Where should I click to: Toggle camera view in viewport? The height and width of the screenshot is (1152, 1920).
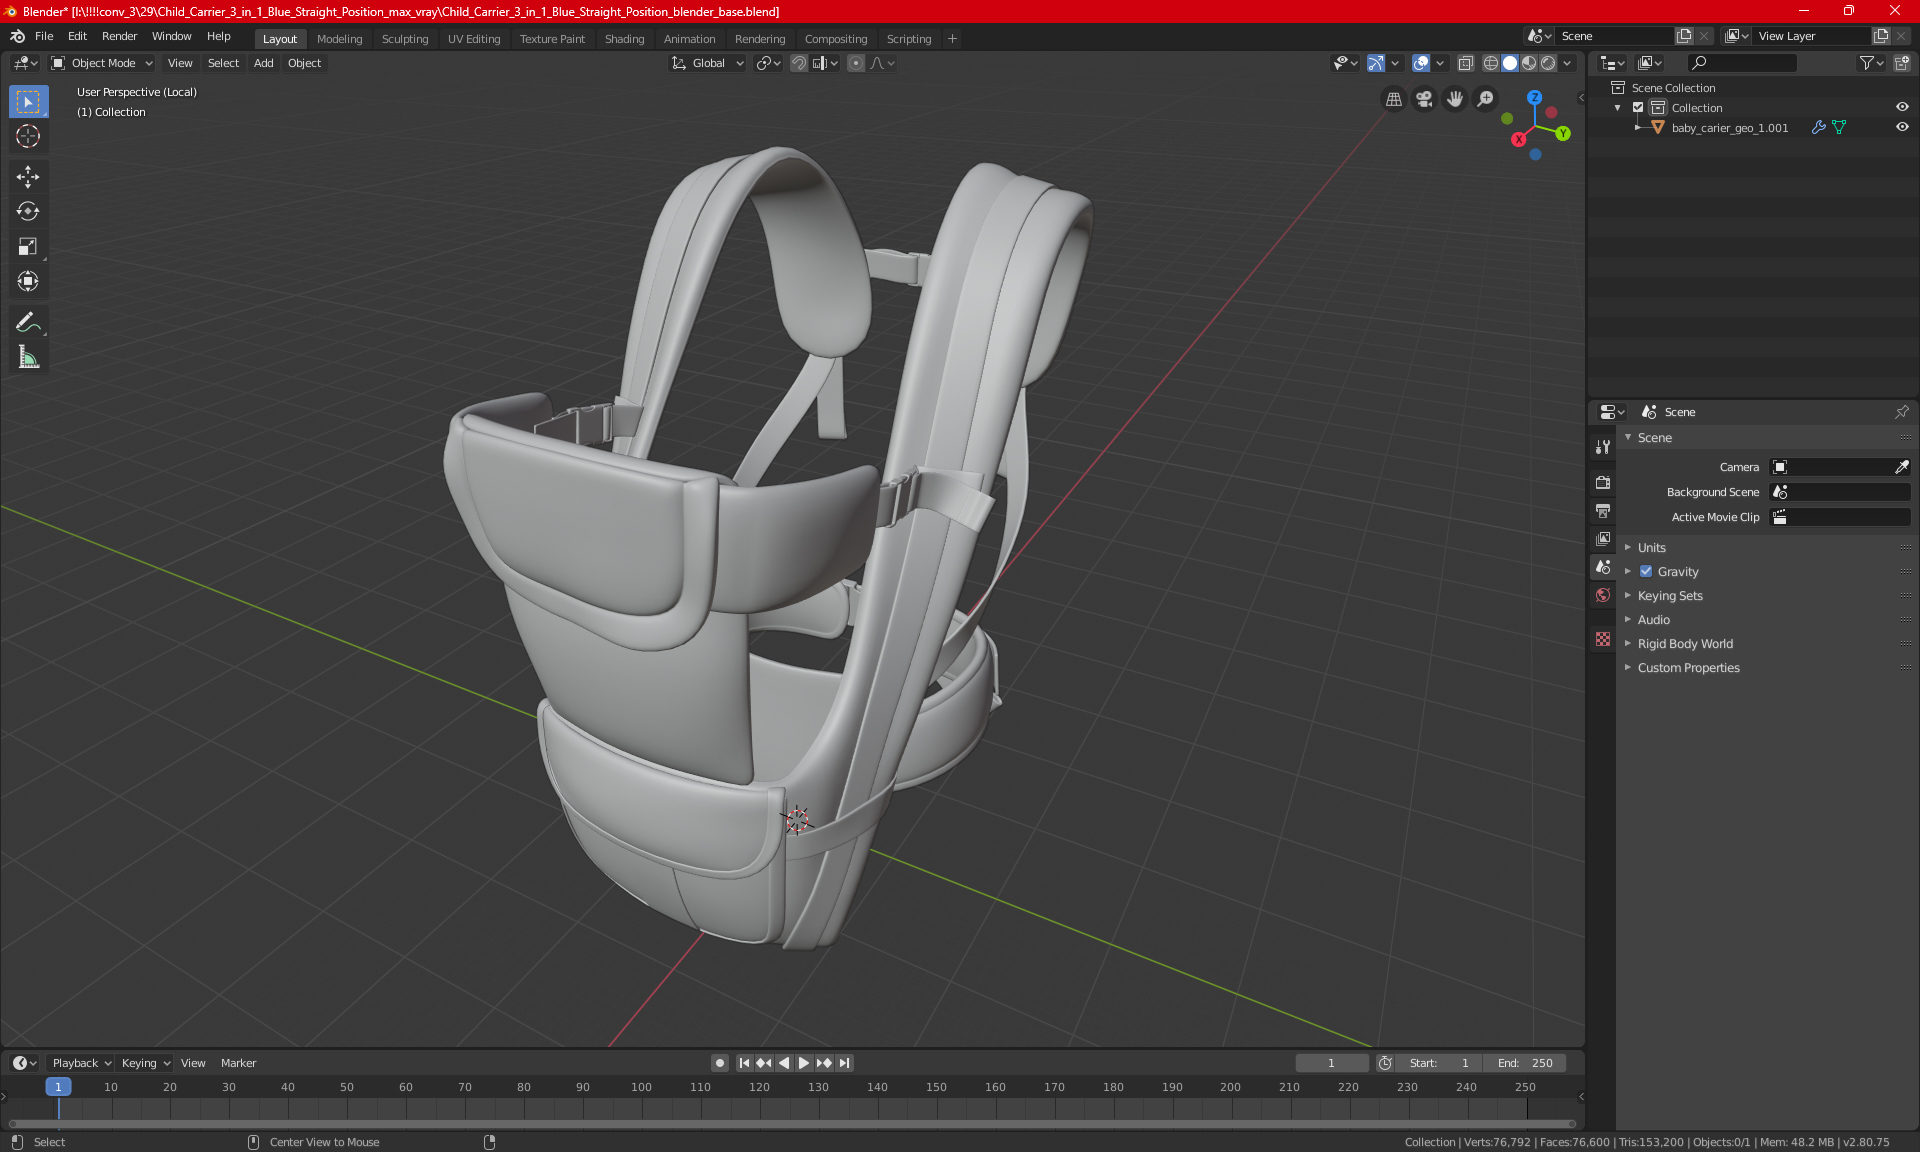tap(1424, 99)
